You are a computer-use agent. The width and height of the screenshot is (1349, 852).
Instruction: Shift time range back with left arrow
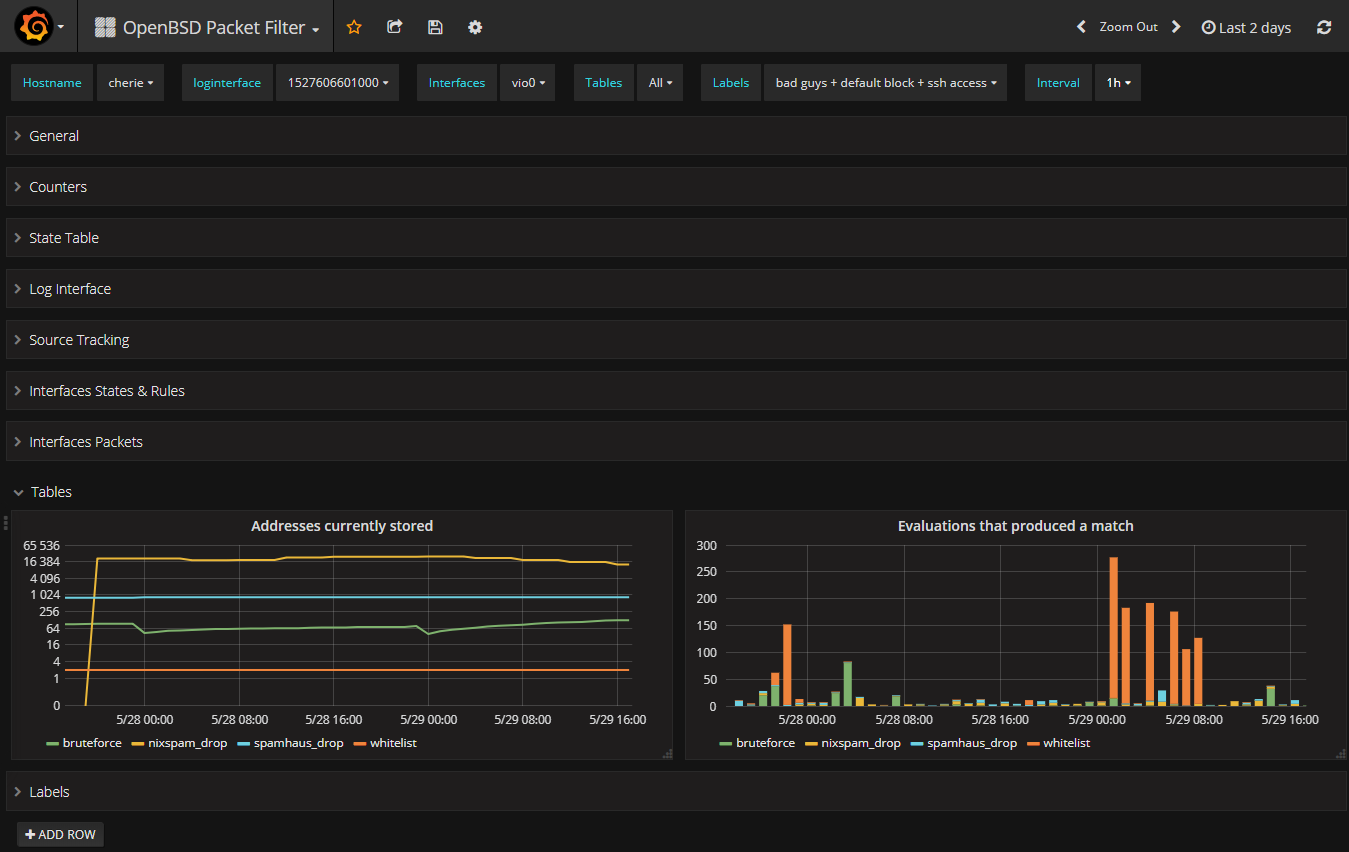[x=1081, y=27]
